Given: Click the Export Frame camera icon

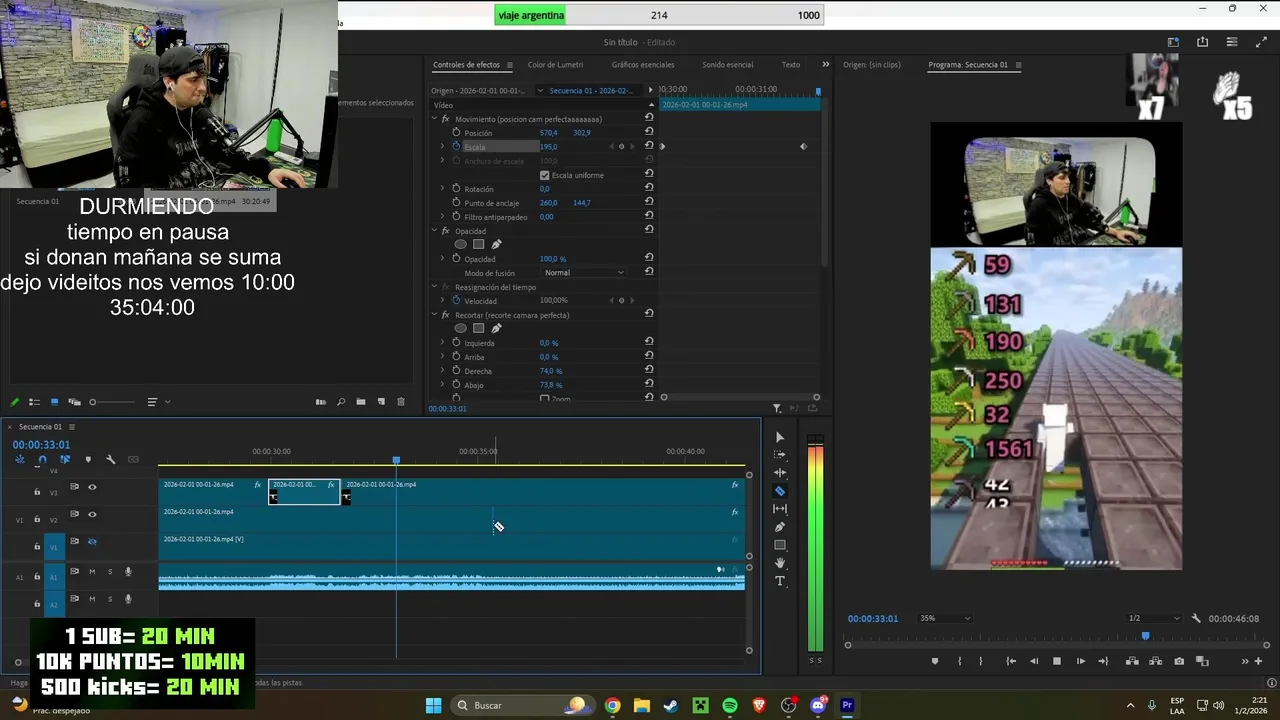Looking at the screenshot, I should click(1179, 661).
